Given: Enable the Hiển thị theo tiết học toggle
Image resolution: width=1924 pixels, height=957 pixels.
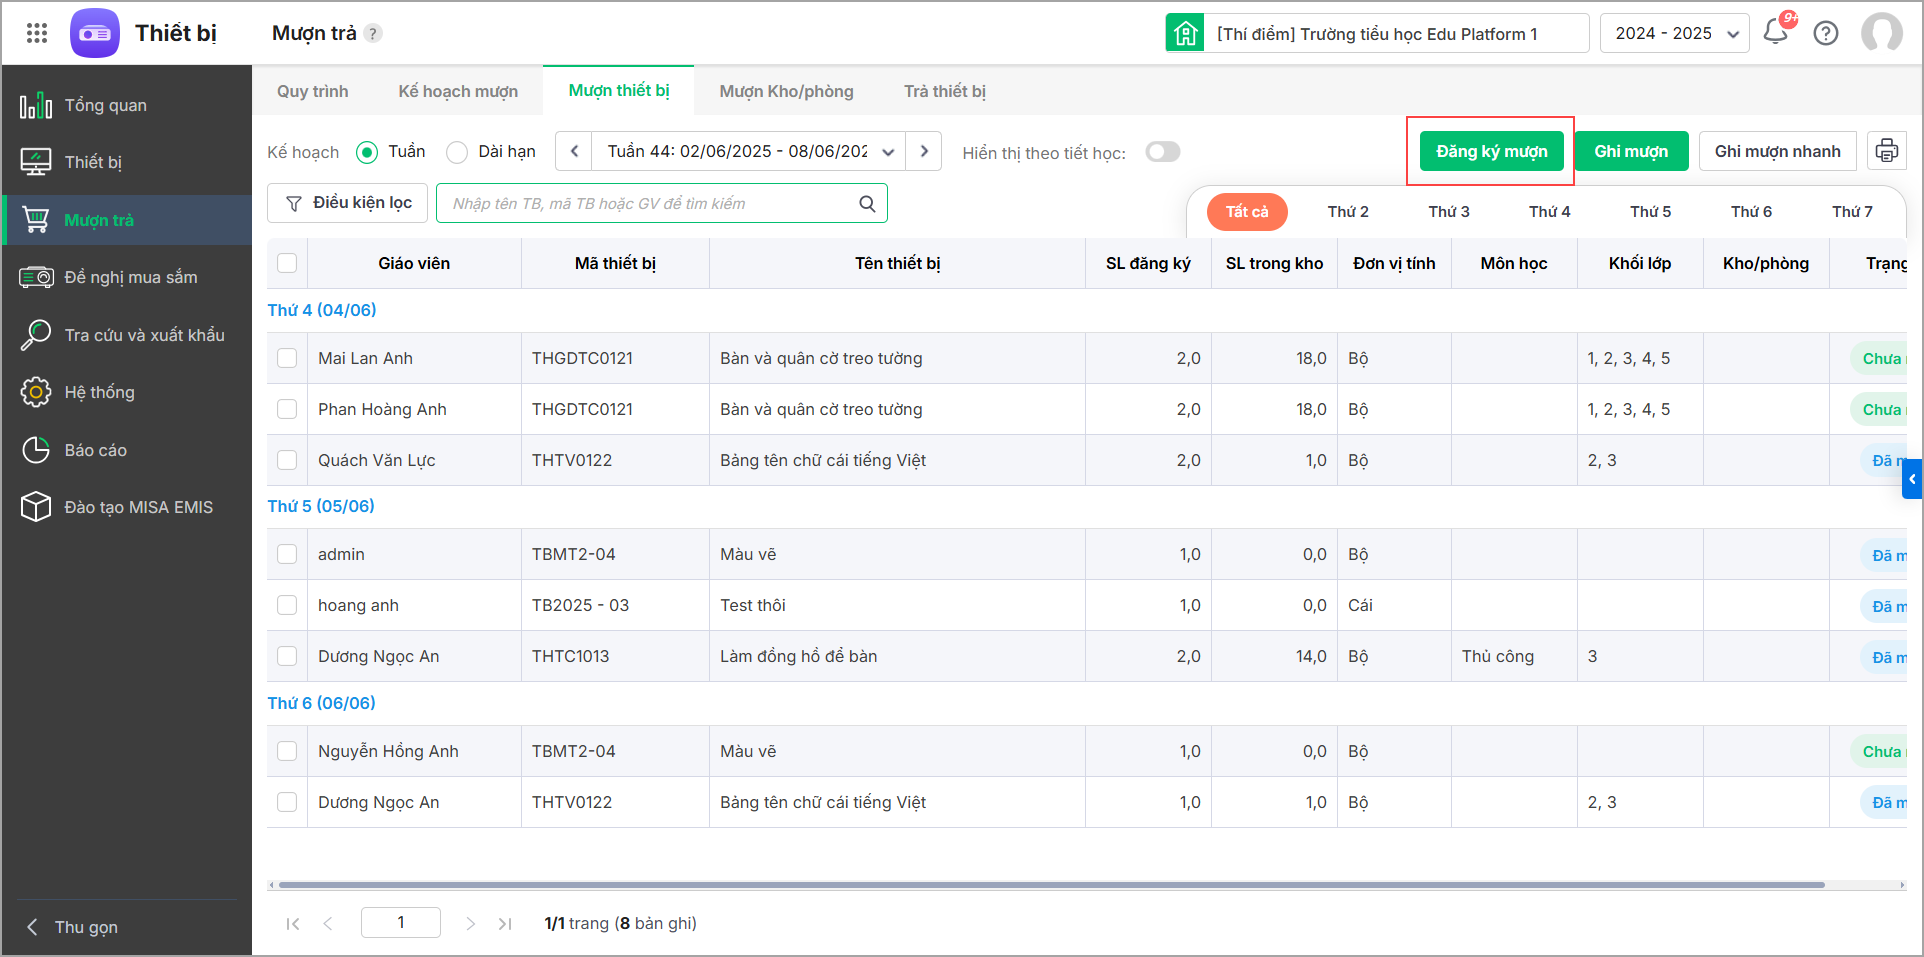Looking at the screenshot, I should pyautogui.click(x=1163, y=152).
